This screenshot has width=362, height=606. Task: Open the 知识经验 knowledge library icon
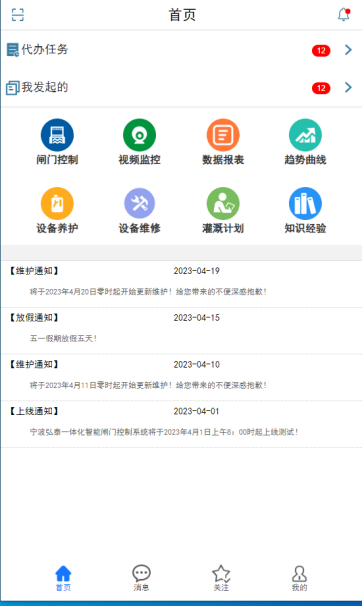pyautogui.click(x=305, y=203)
